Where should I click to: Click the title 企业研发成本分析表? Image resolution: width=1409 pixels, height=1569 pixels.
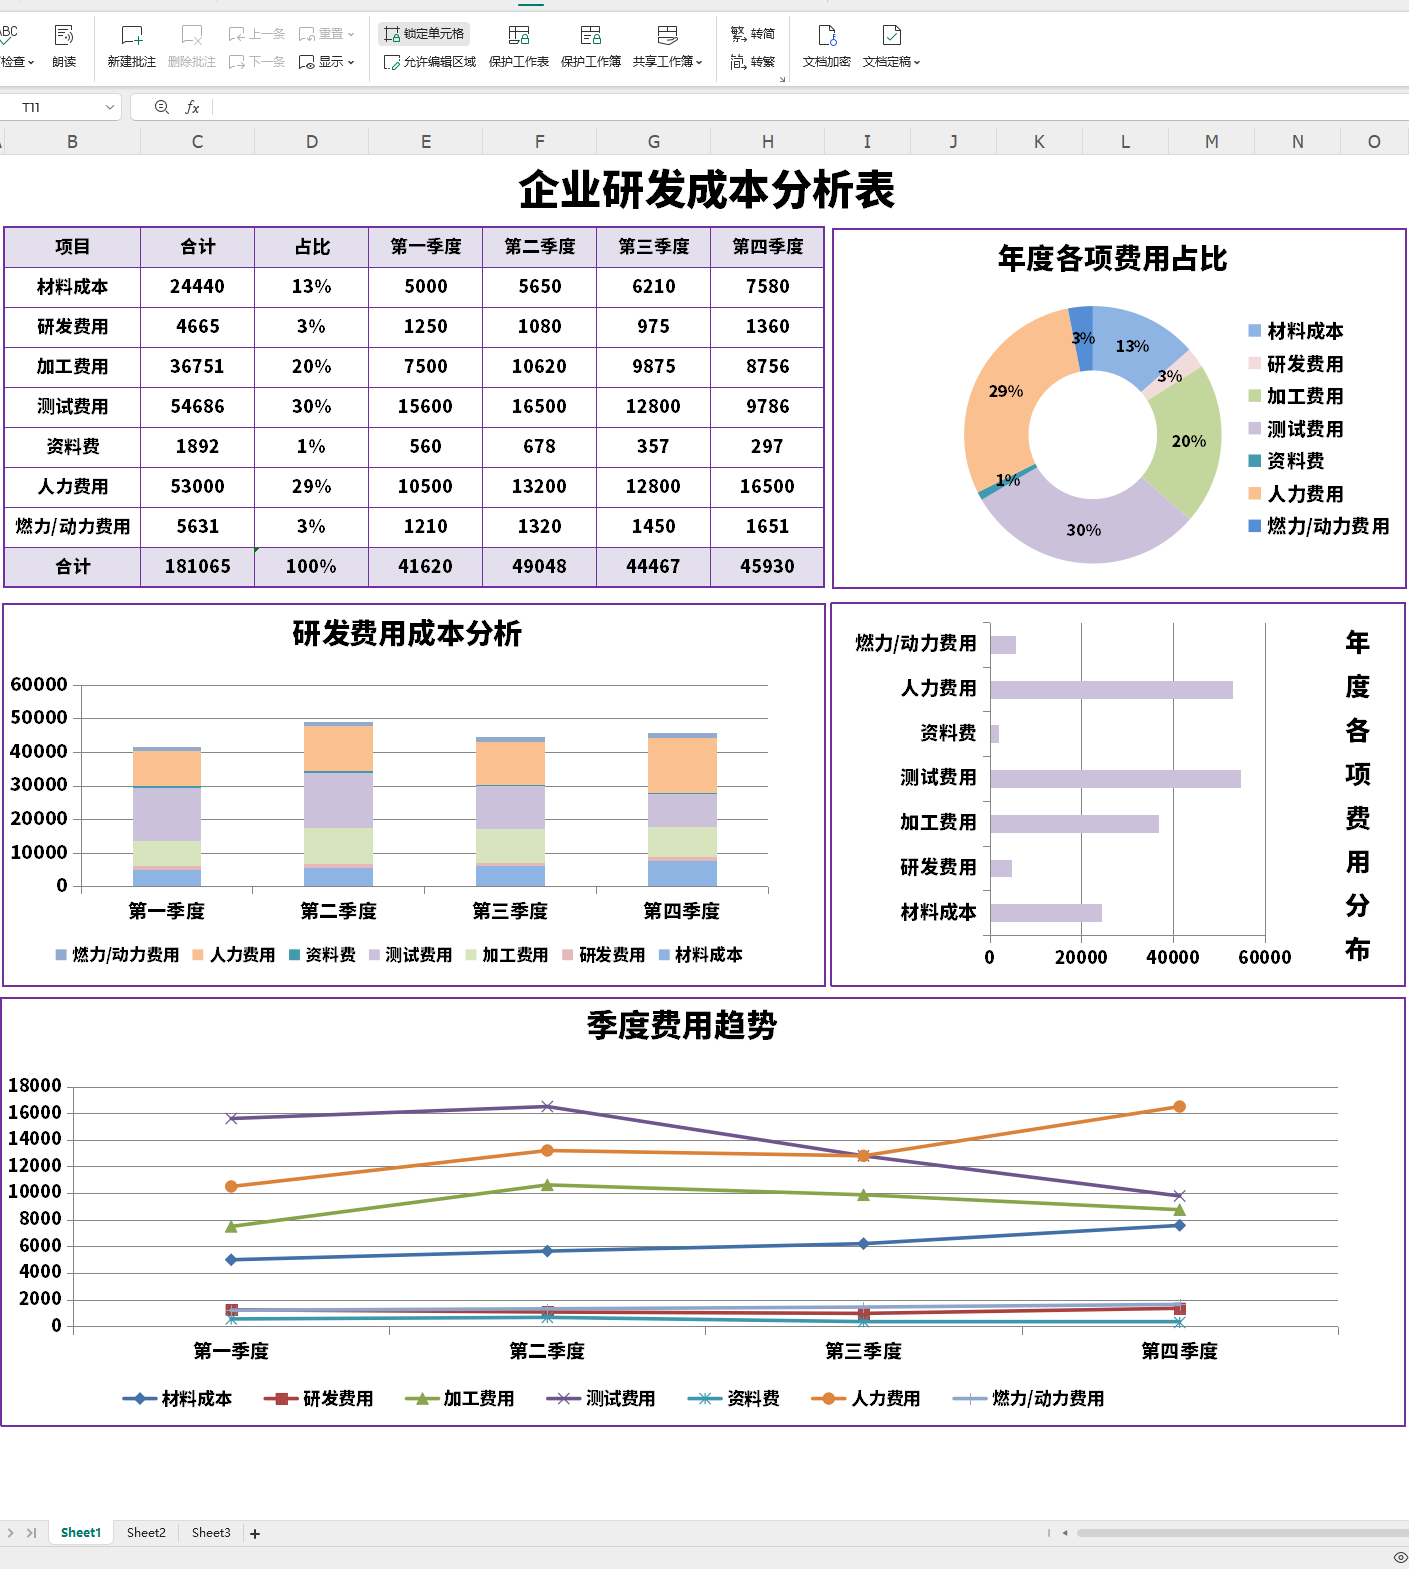[706, 190]
